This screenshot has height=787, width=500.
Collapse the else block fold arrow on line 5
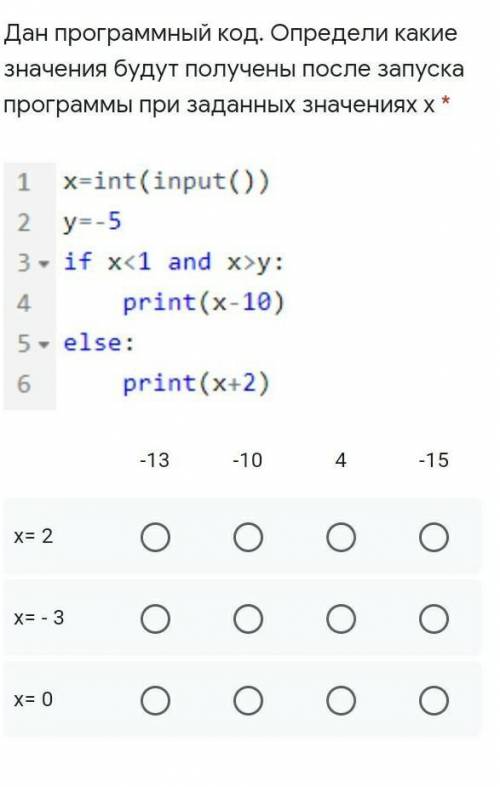44,344
